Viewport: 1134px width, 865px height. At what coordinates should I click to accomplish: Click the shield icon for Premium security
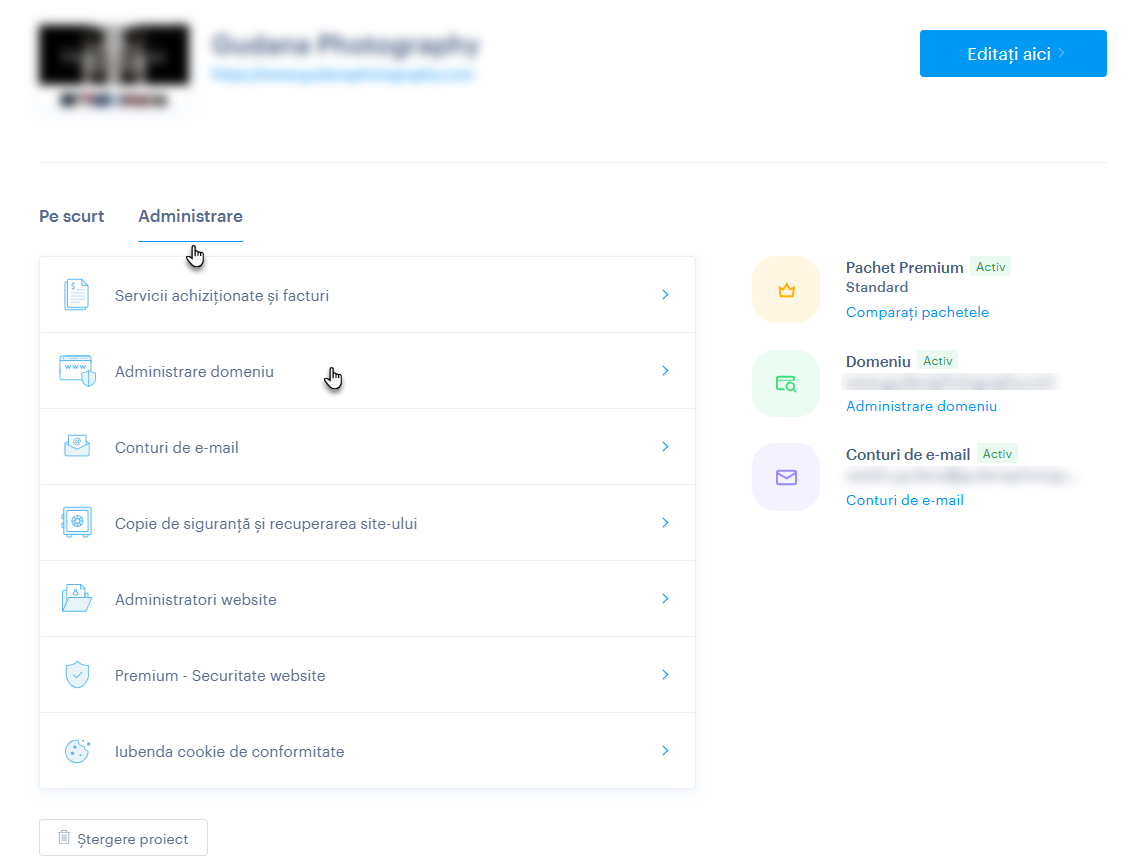tap(77, 675)
